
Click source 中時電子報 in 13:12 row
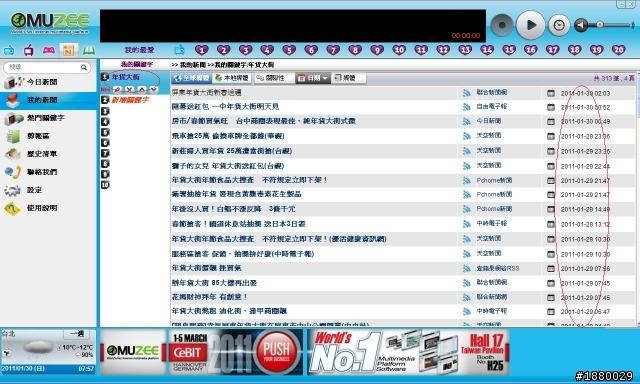pos(492,224)
